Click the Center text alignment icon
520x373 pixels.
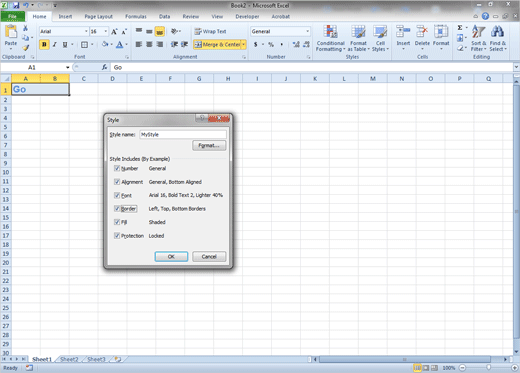[x=149, y=44]
